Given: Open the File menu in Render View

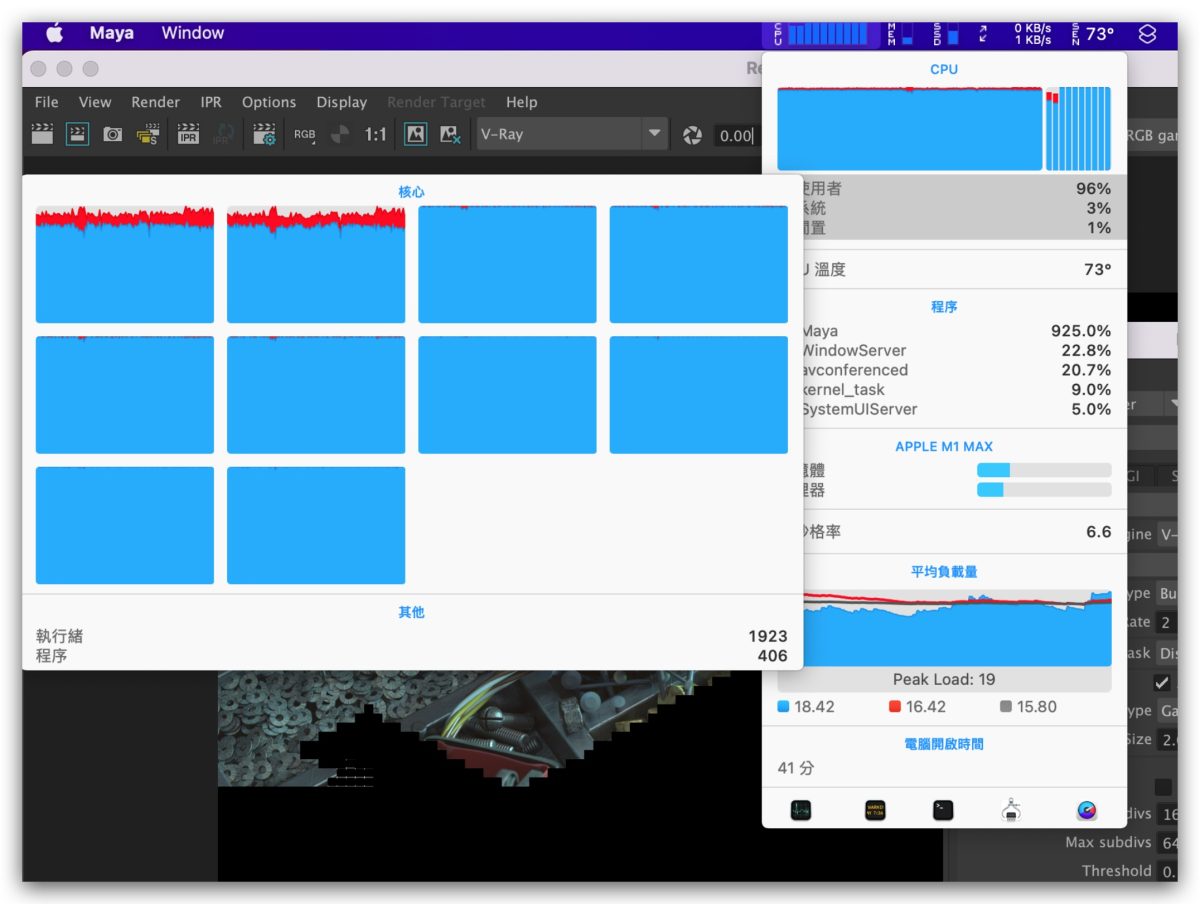Looking at the screenshot, I should click(x=46, y=102).
